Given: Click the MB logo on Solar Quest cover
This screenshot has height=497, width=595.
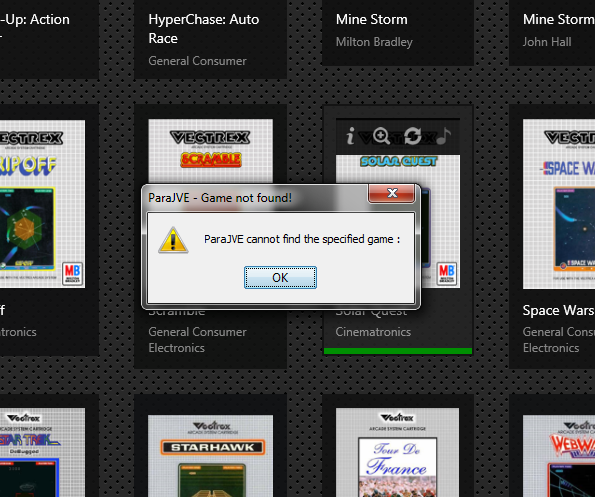Looking at the screenshot, I should click(447, 273).
